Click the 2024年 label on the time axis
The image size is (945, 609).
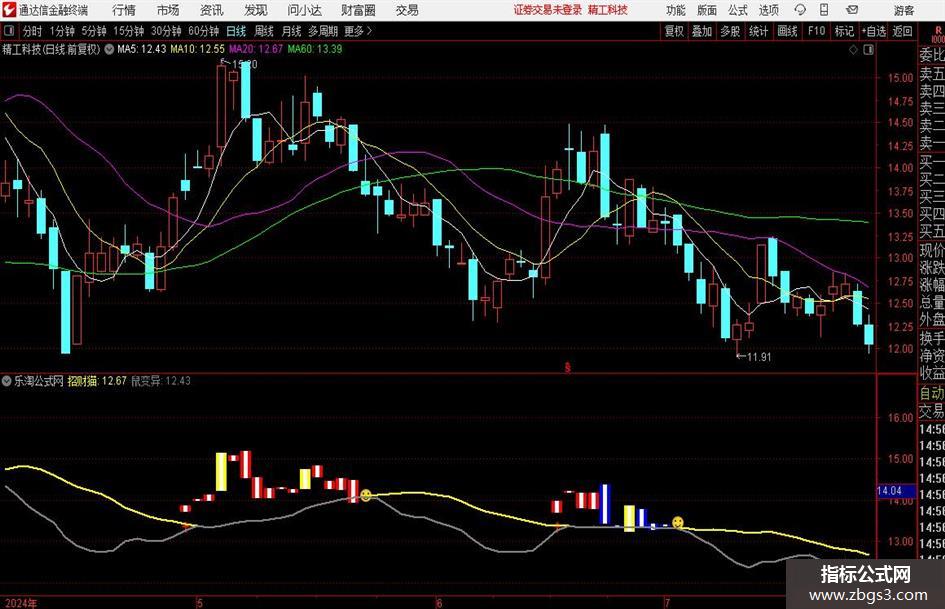[21, 603]
